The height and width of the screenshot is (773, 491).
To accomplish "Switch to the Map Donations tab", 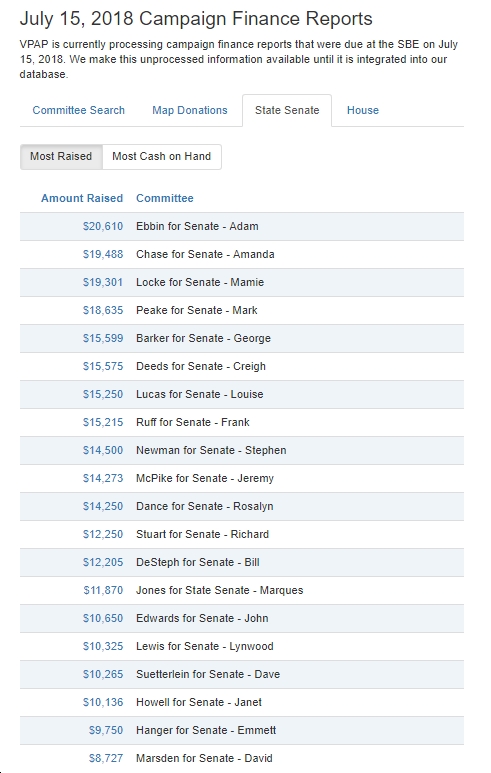I will pyautogui.click(x=190, y=110).
